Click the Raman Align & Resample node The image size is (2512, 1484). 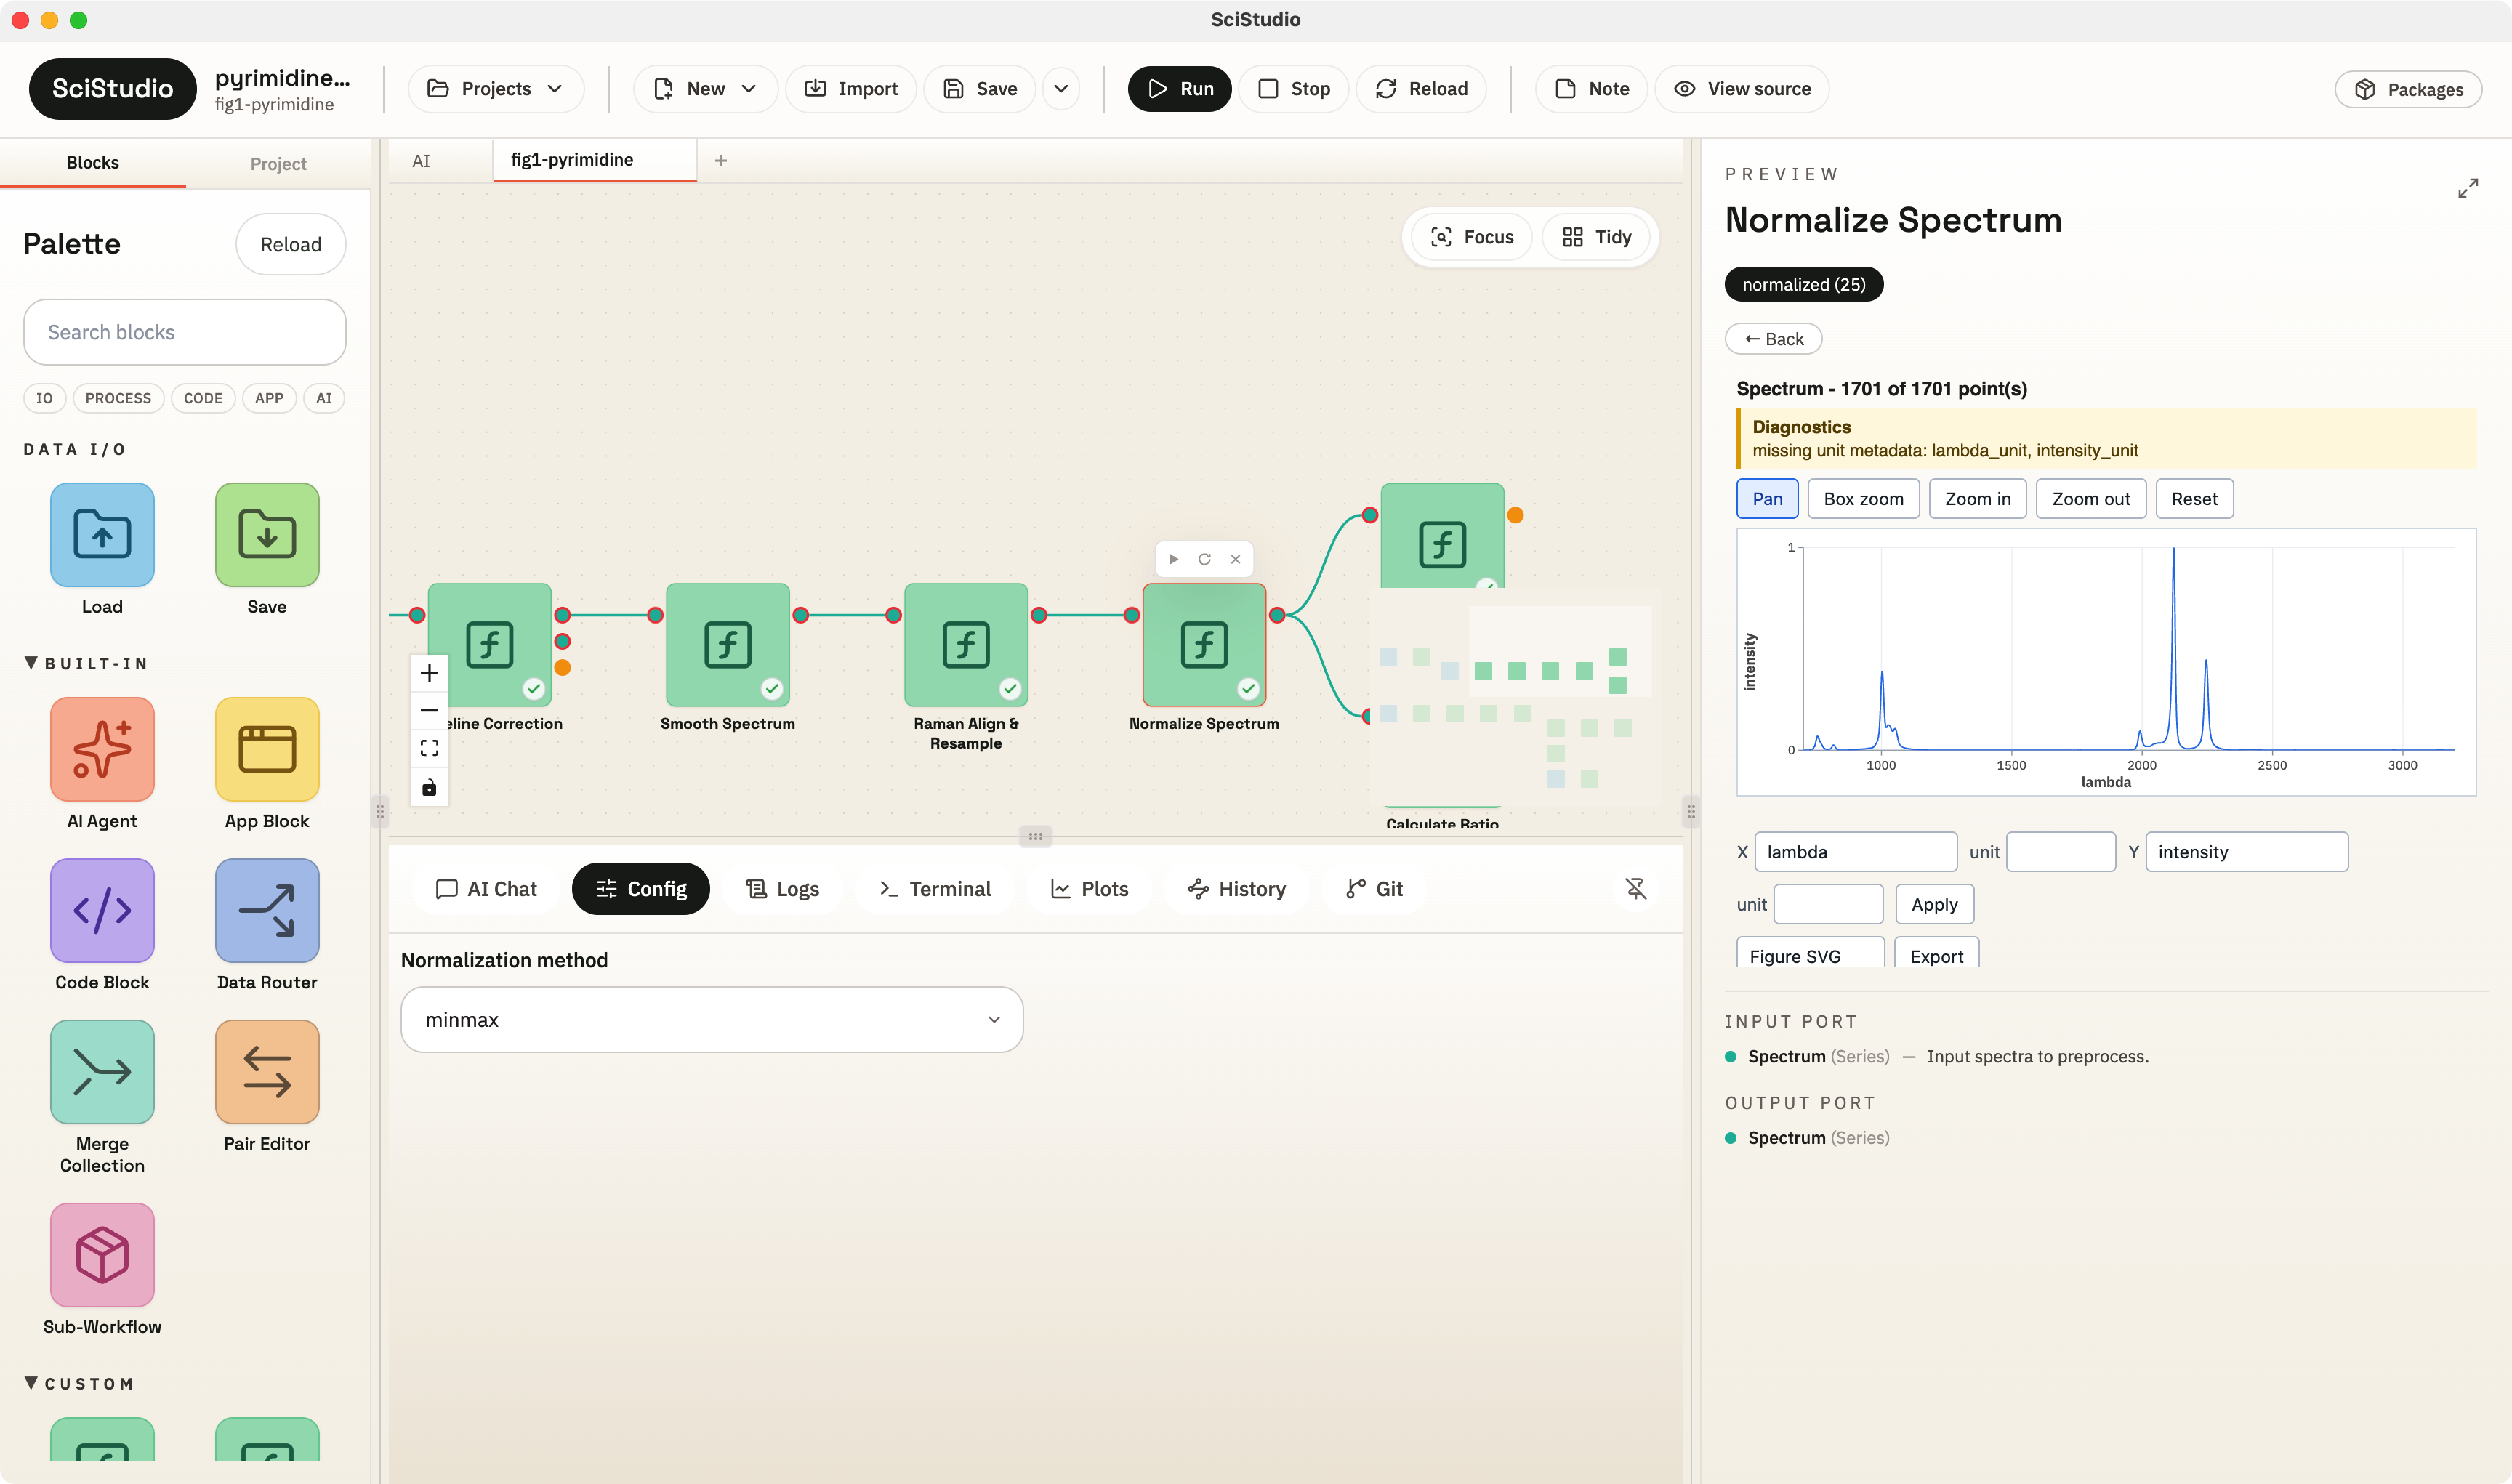pyautogui.click(x=966, y=645)
